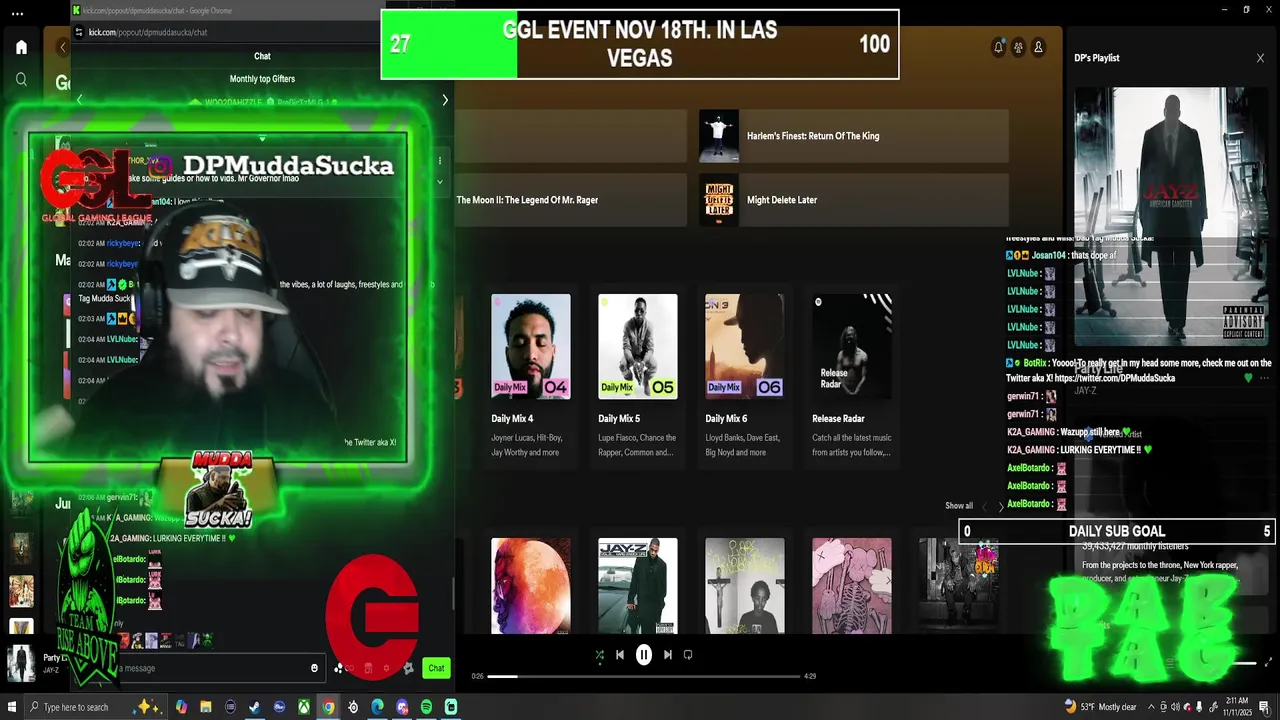Go back with Spotify's back arrow
Viewport: 1280px width, 720px height.
tap(63, 47)
